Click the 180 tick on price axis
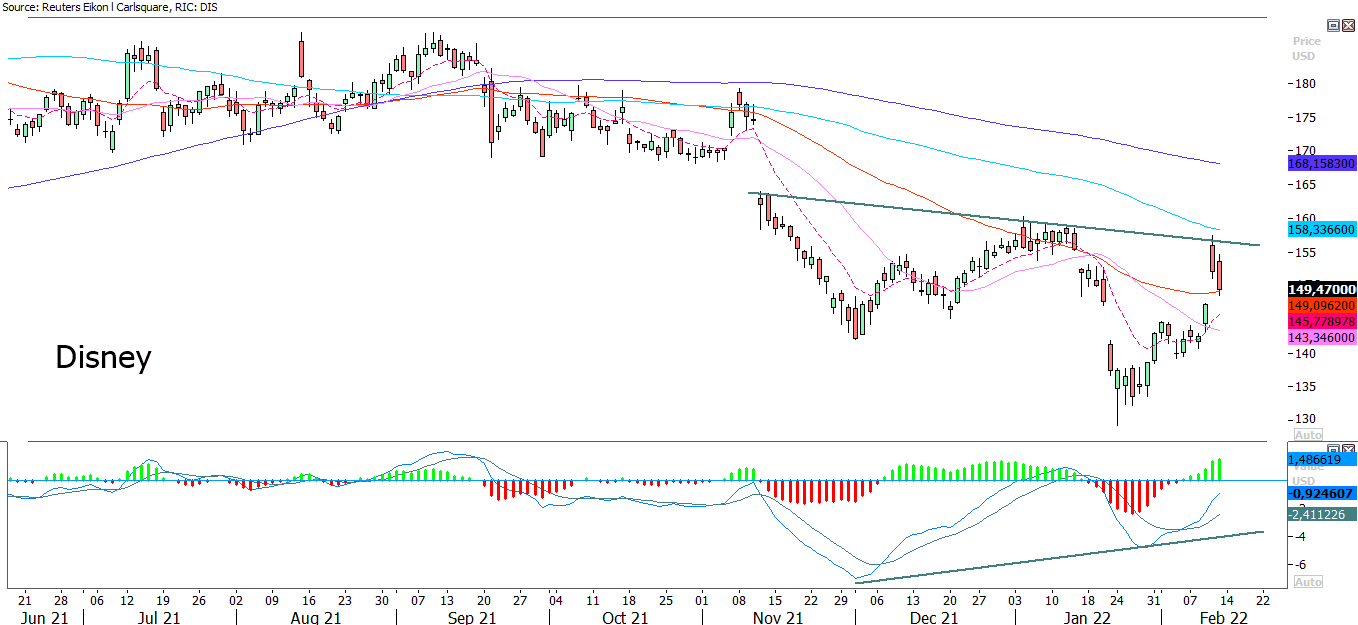The width and height of the screenshot is (1358, 625). tap(1303, 84)
